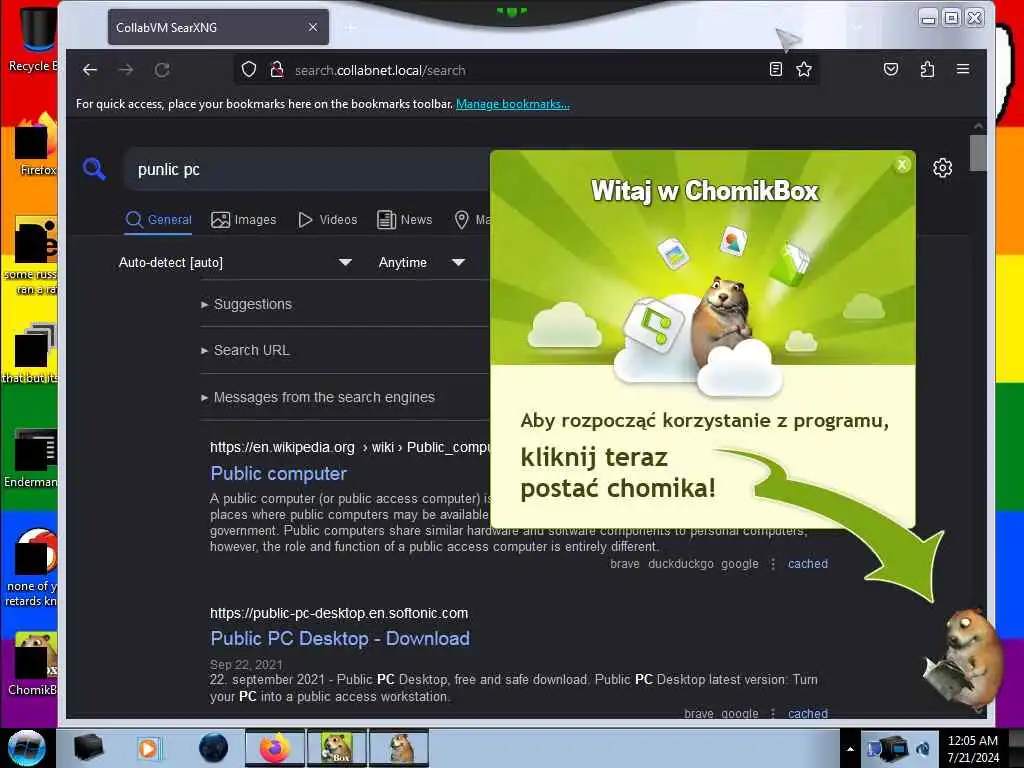Open the Windows Start button
1024x768 pixels.
click(x=27, y=748)
